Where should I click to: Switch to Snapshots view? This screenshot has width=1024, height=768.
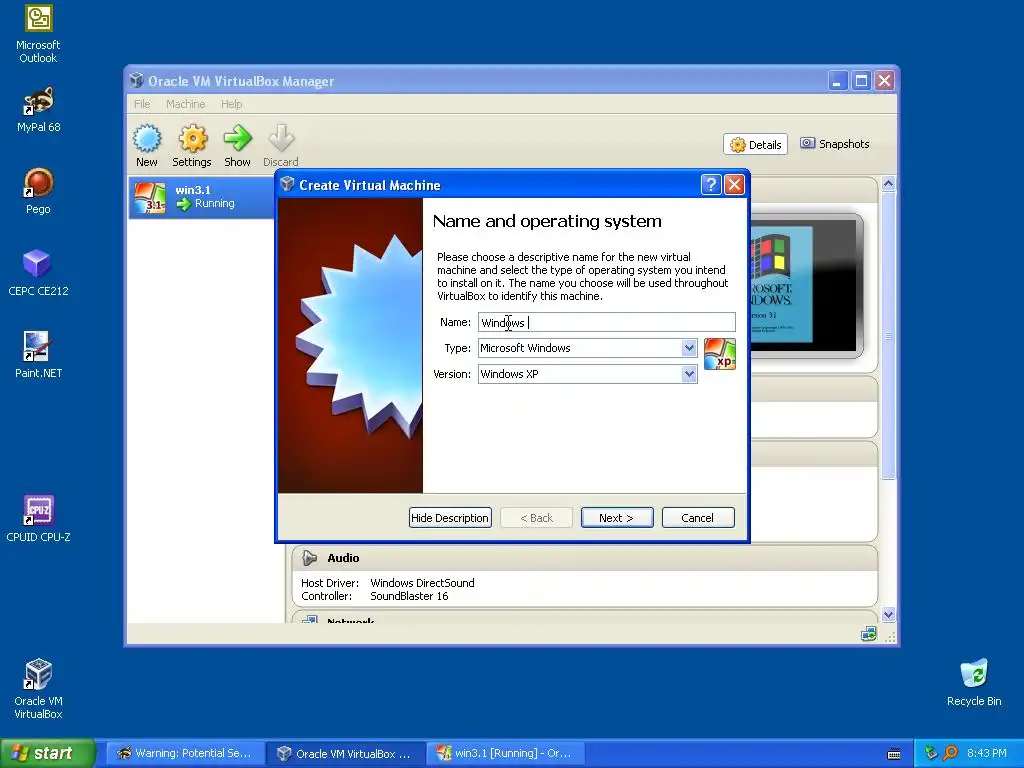pos(835,144)
